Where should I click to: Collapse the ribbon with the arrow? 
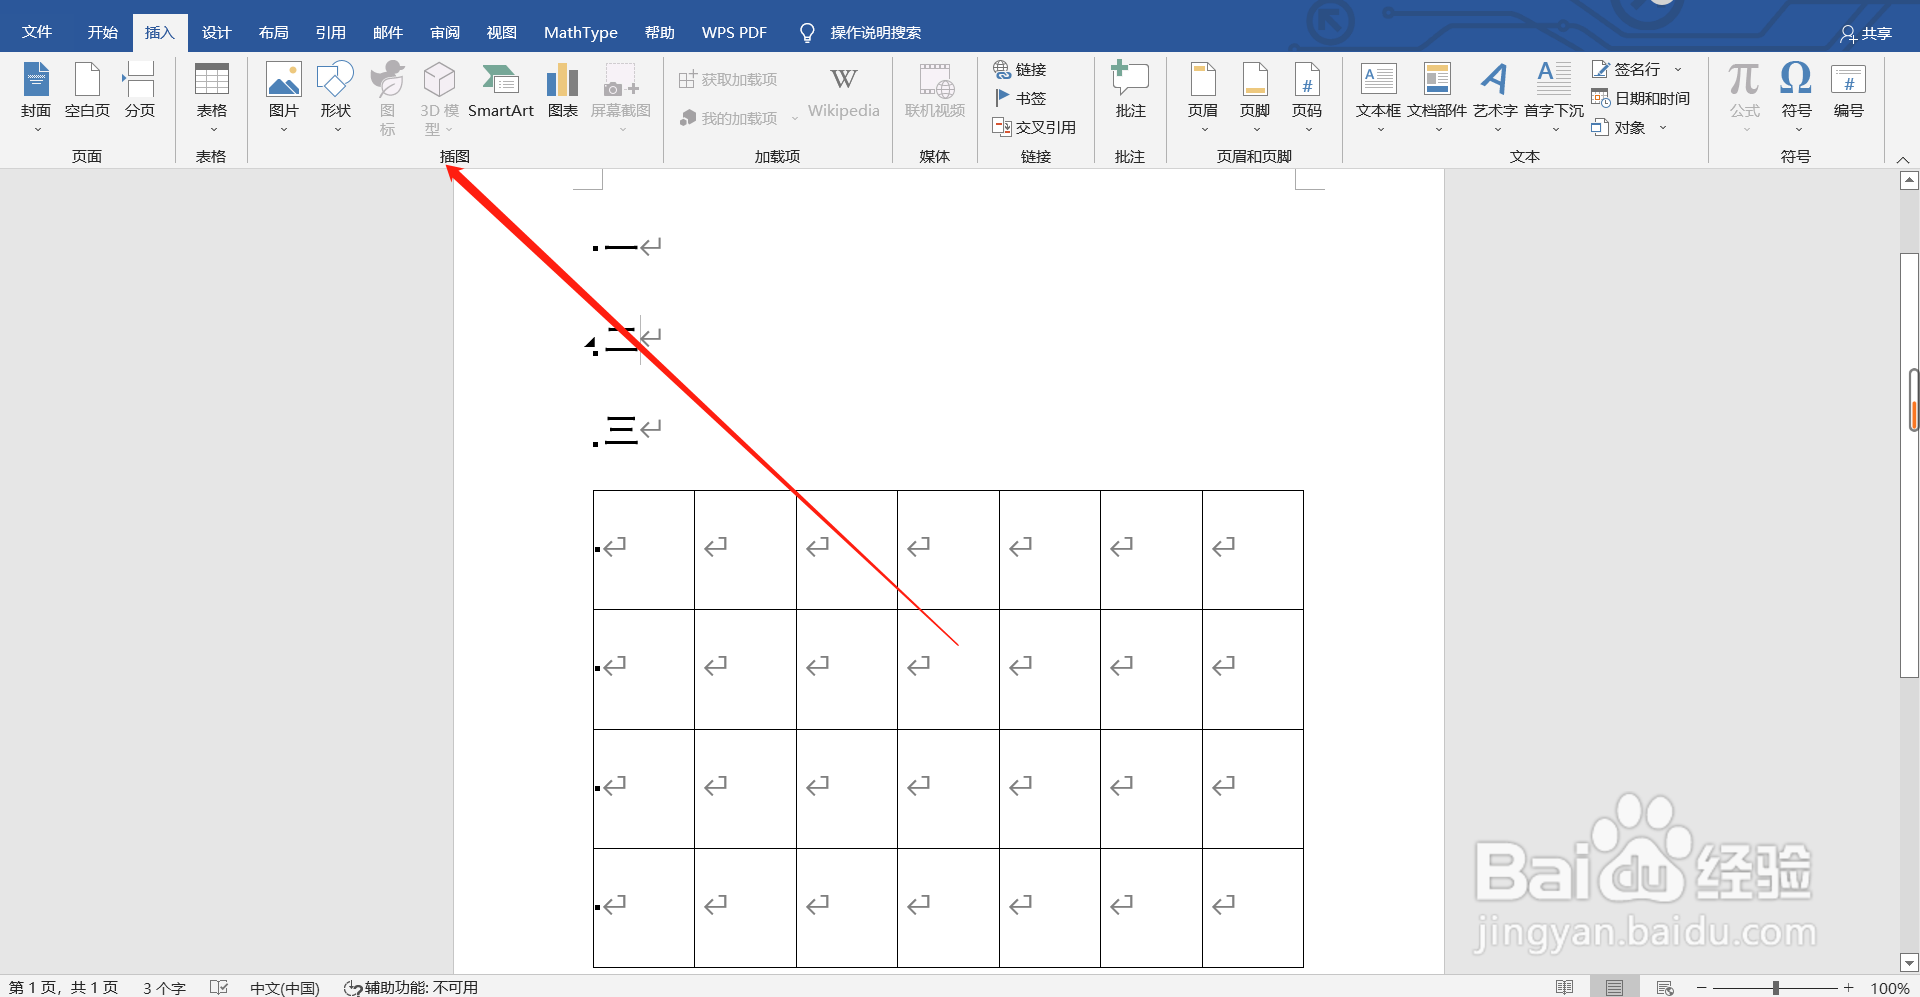point(1903,159)
